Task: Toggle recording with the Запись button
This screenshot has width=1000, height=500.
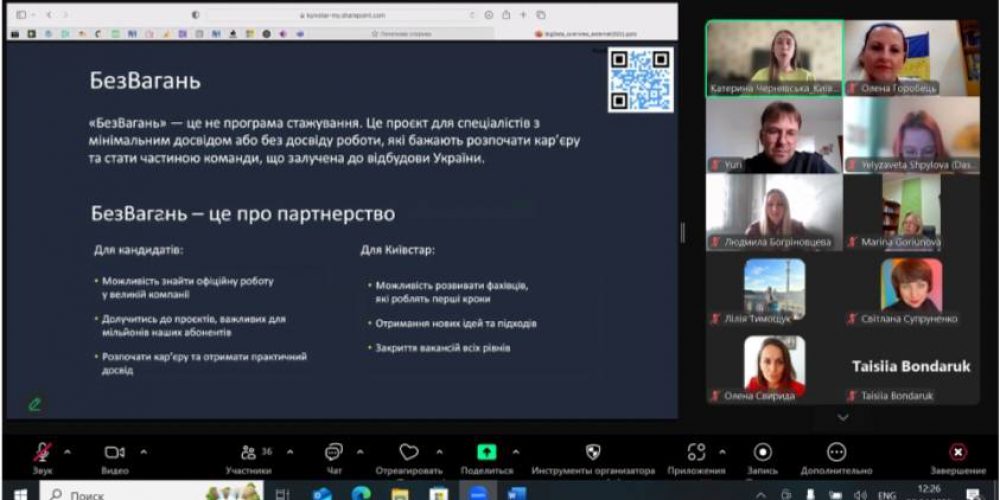Action: pyautogui.click(x=763, y=453)
